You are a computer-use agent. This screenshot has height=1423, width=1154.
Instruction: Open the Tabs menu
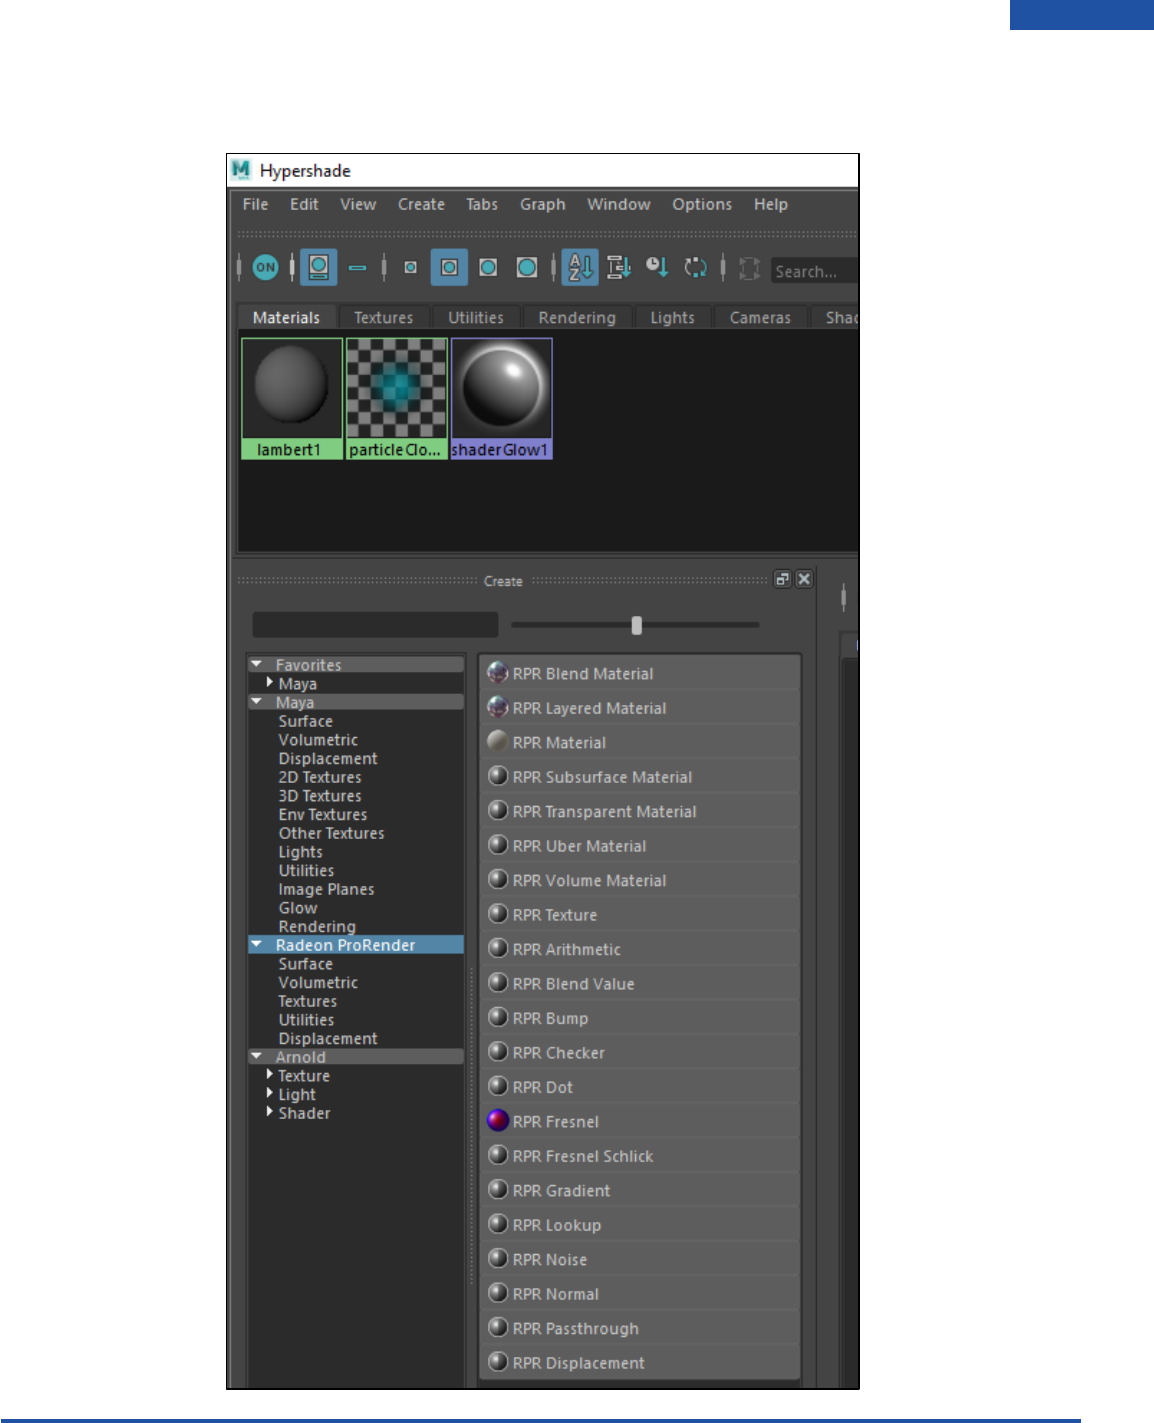click(x=482, y=204)
